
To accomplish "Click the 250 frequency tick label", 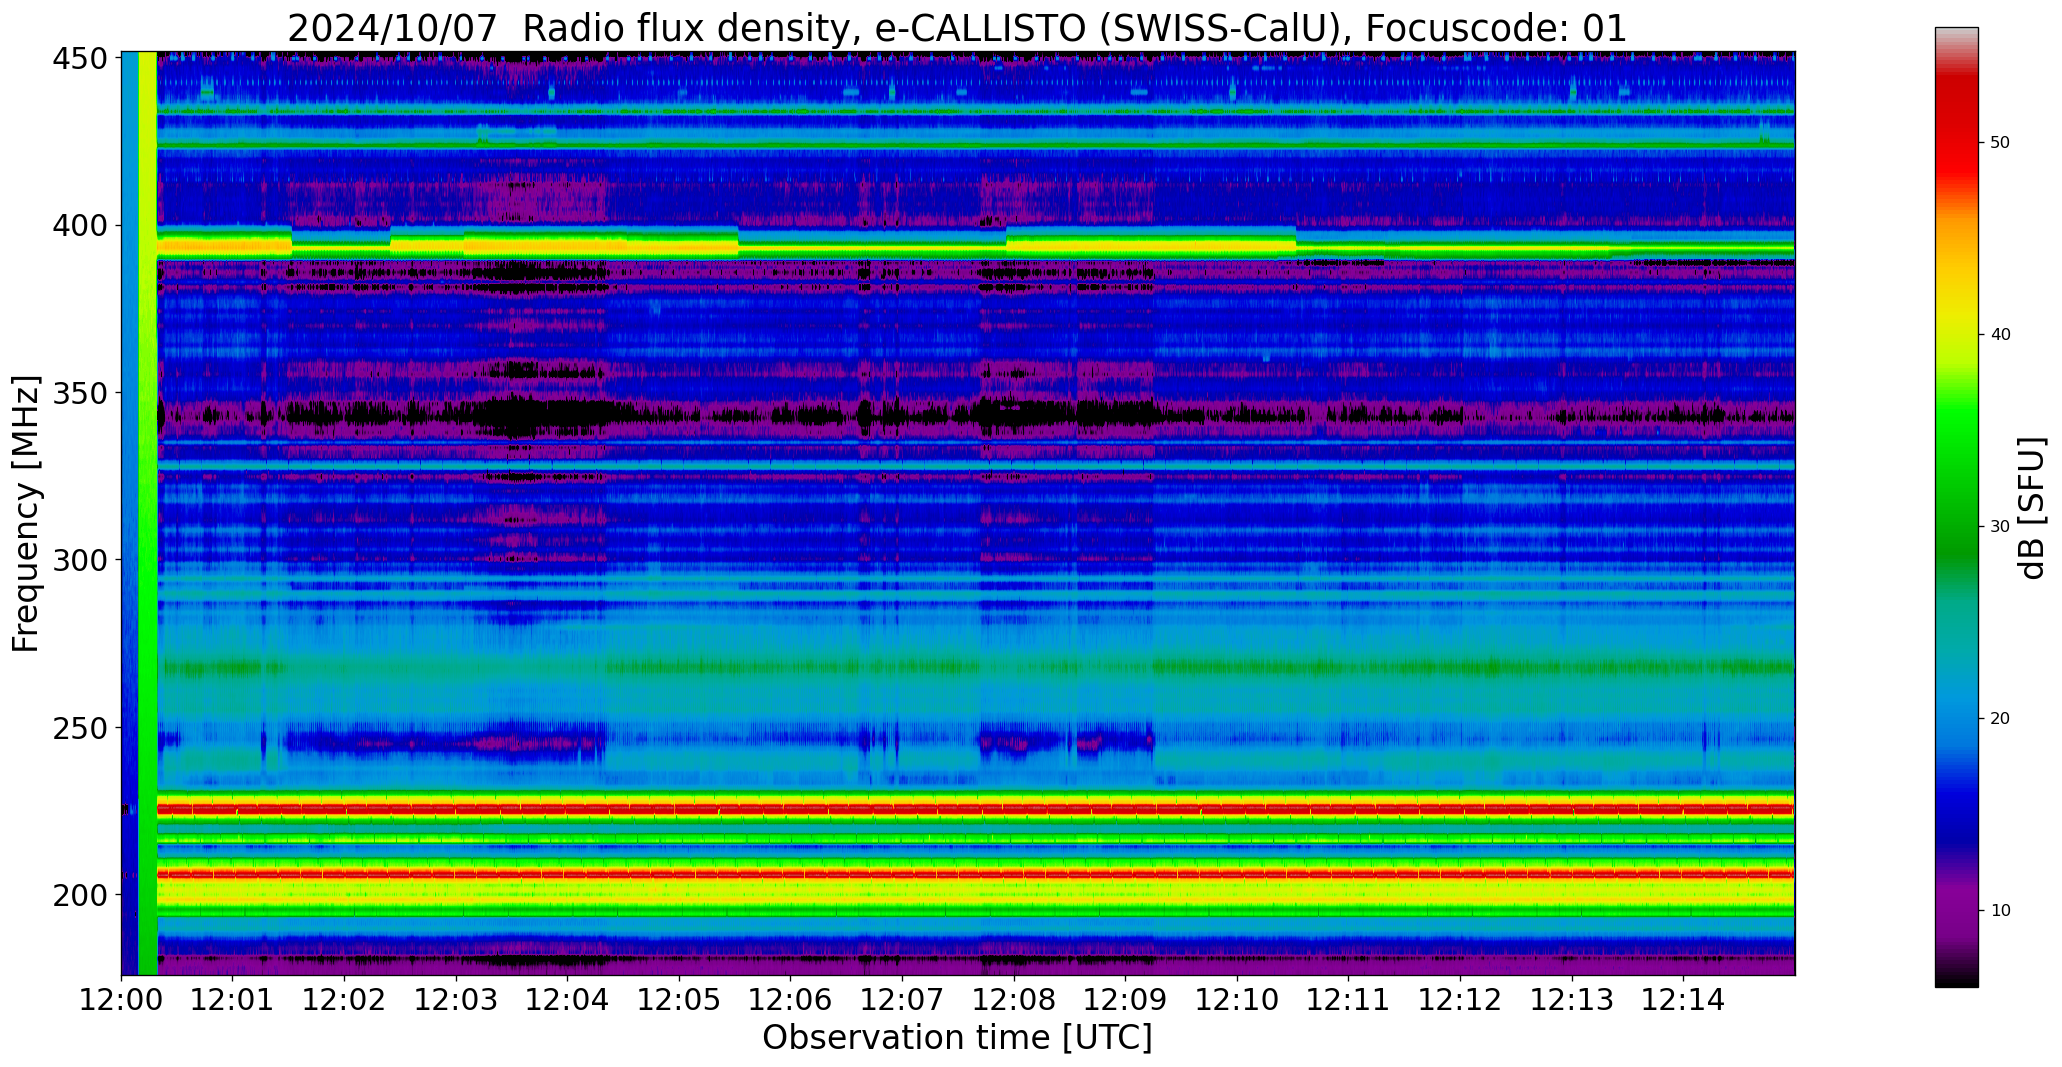I will 79,728.
